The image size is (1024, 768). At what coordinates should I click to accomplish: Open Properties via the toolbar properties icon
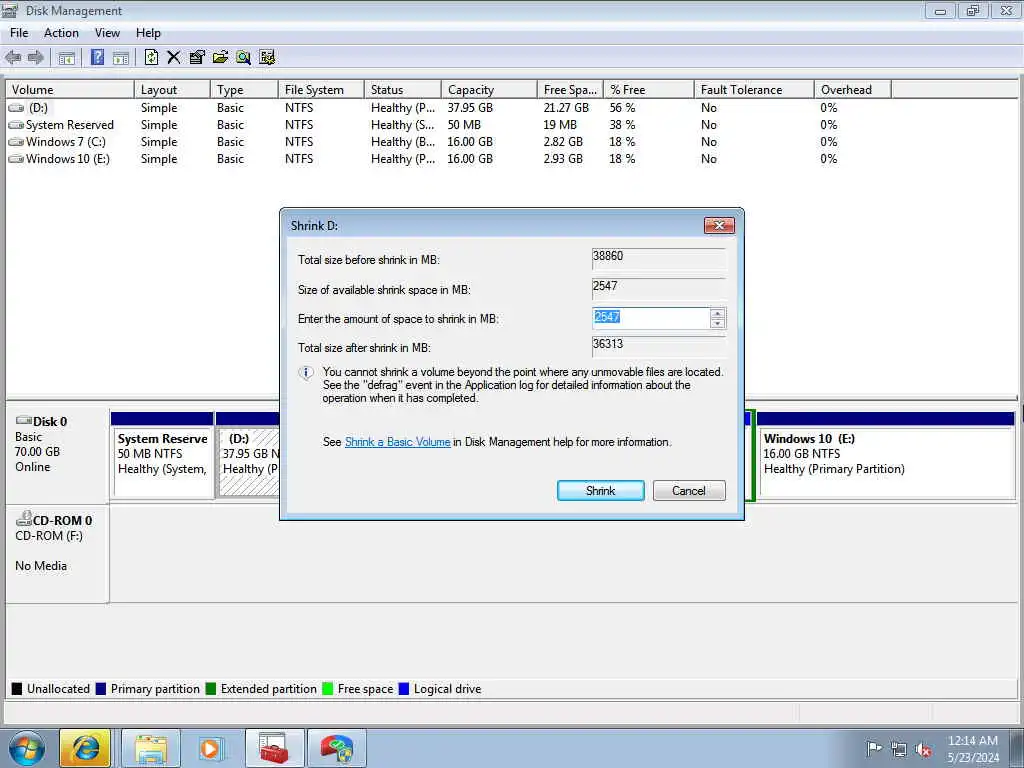tap(197, 57)
